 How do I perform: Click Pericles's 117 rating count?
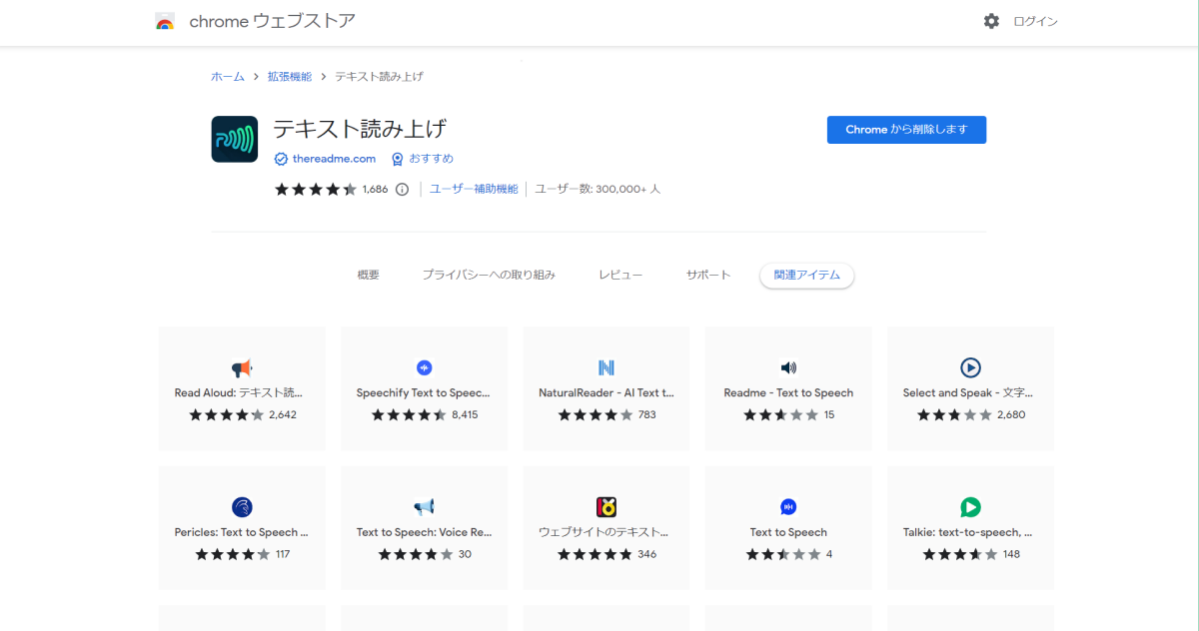[283, 555]
